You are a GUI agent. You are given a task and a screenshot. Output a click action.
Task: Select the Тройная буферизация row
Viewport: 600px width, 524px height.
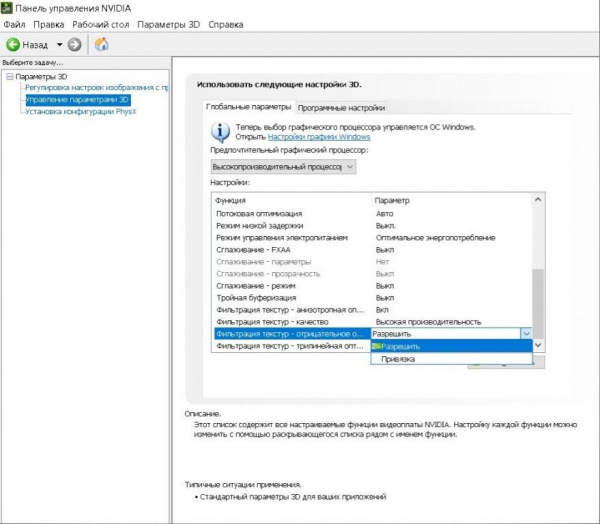371,298
